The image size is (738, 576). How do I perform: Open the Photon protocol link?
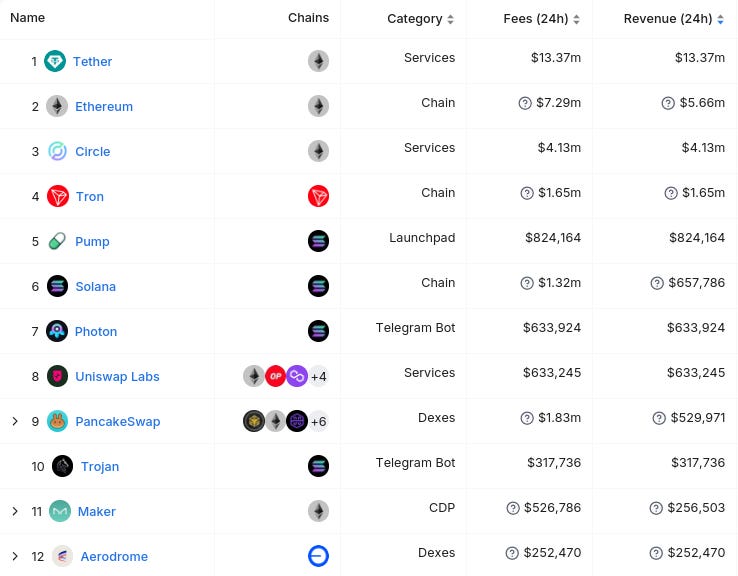(x=96, y=331)
